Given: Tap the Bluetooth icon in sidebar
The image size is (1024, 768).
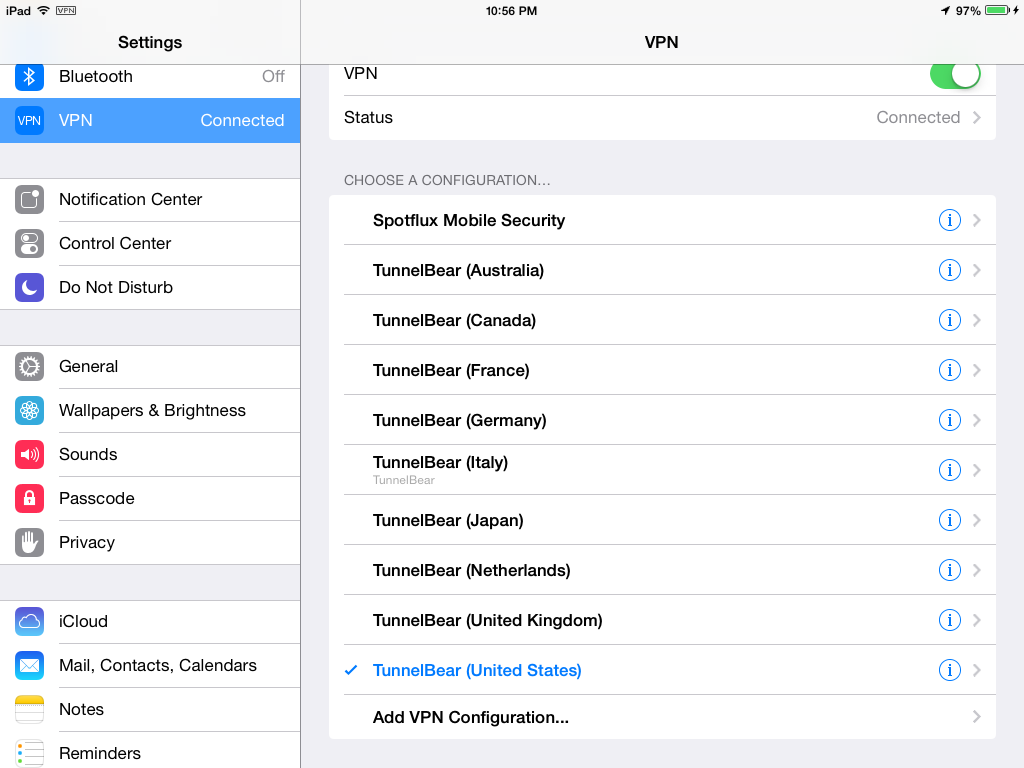Looking at the screenshot, I should [x=29, y=76].
